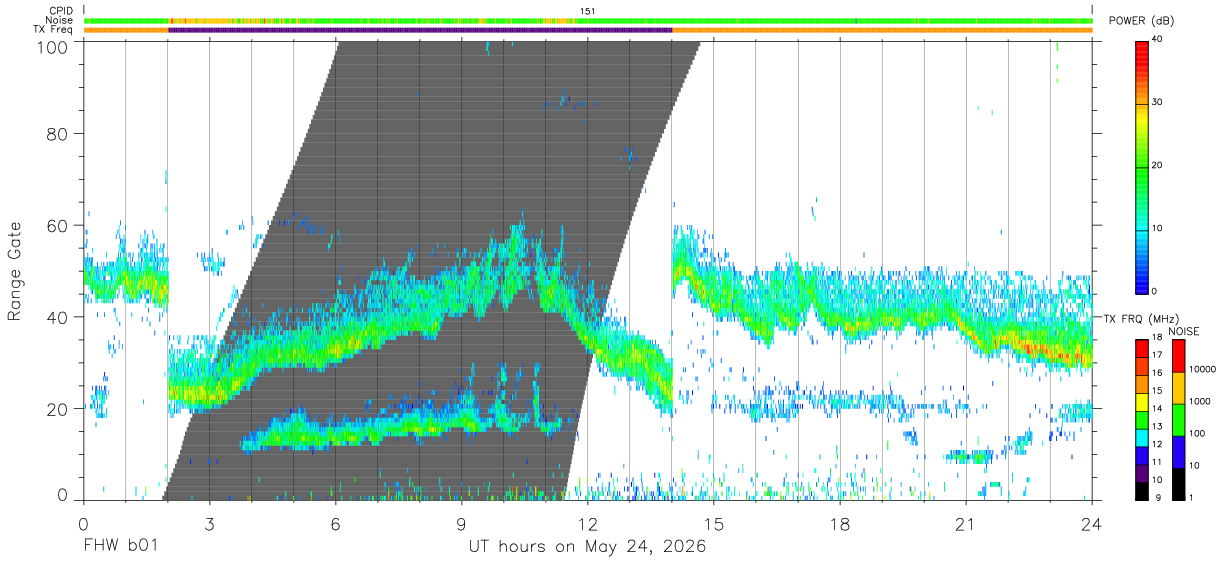This screenshot has width=1228, height=567.
Task: Click the '10000' label on the NOISE legend
Action: tap(1201, 370)
